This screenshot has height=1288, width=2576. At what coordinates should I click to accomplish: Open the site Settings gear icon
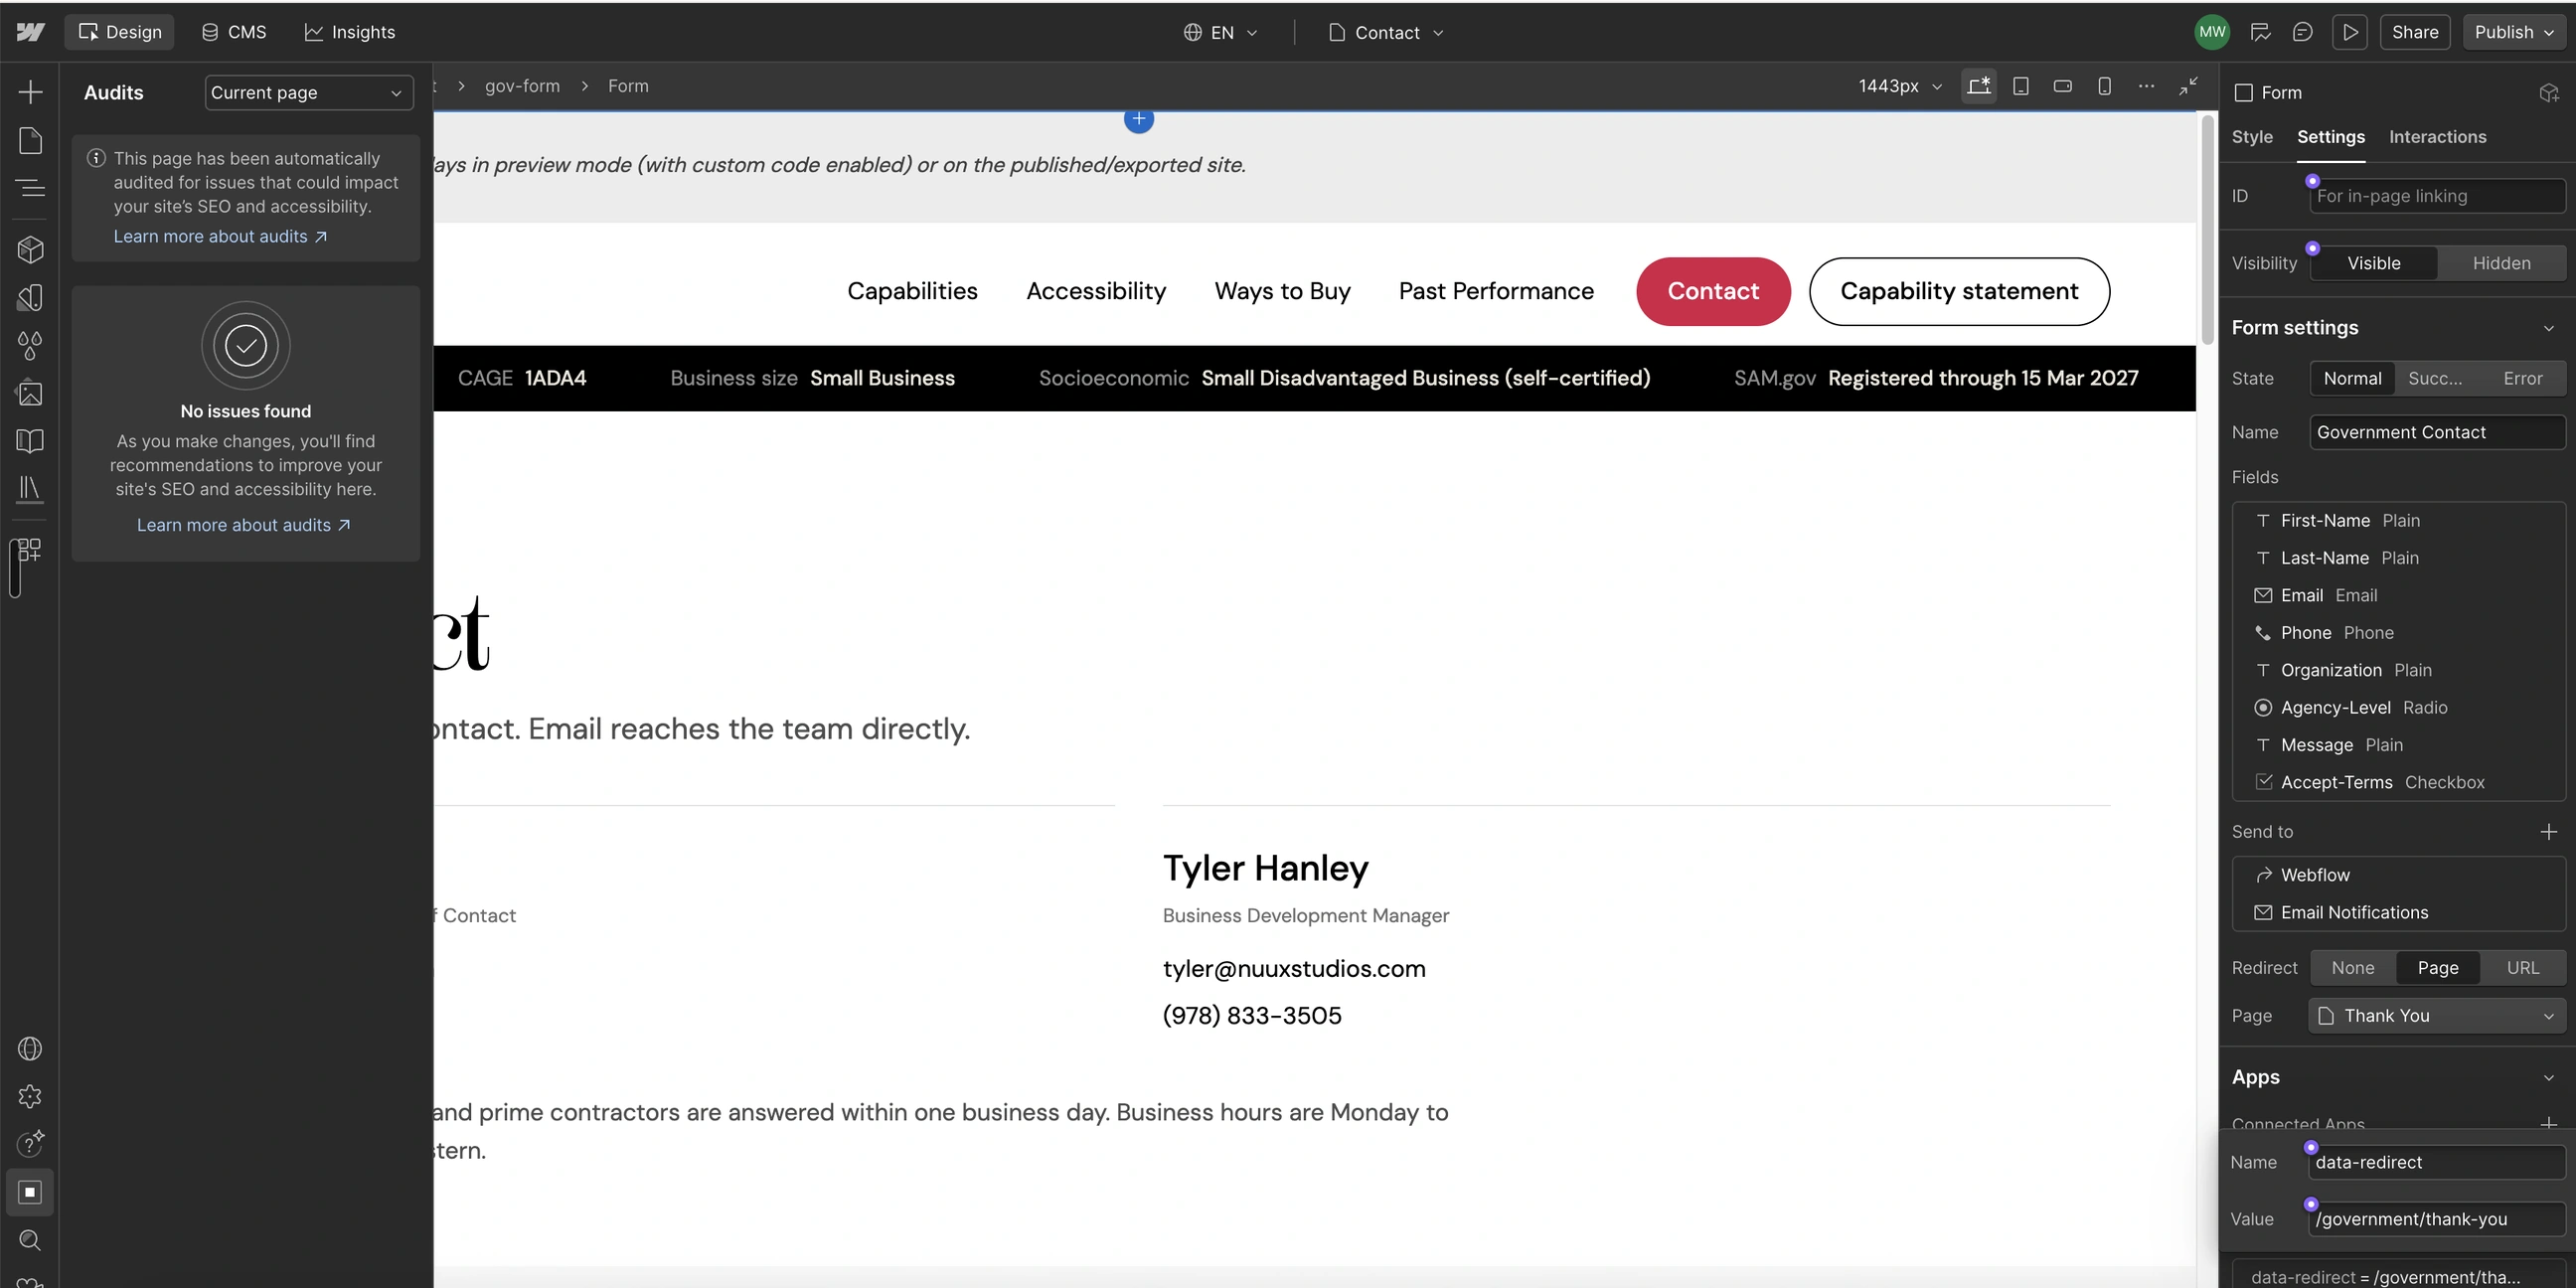[x=30, y=1096]
